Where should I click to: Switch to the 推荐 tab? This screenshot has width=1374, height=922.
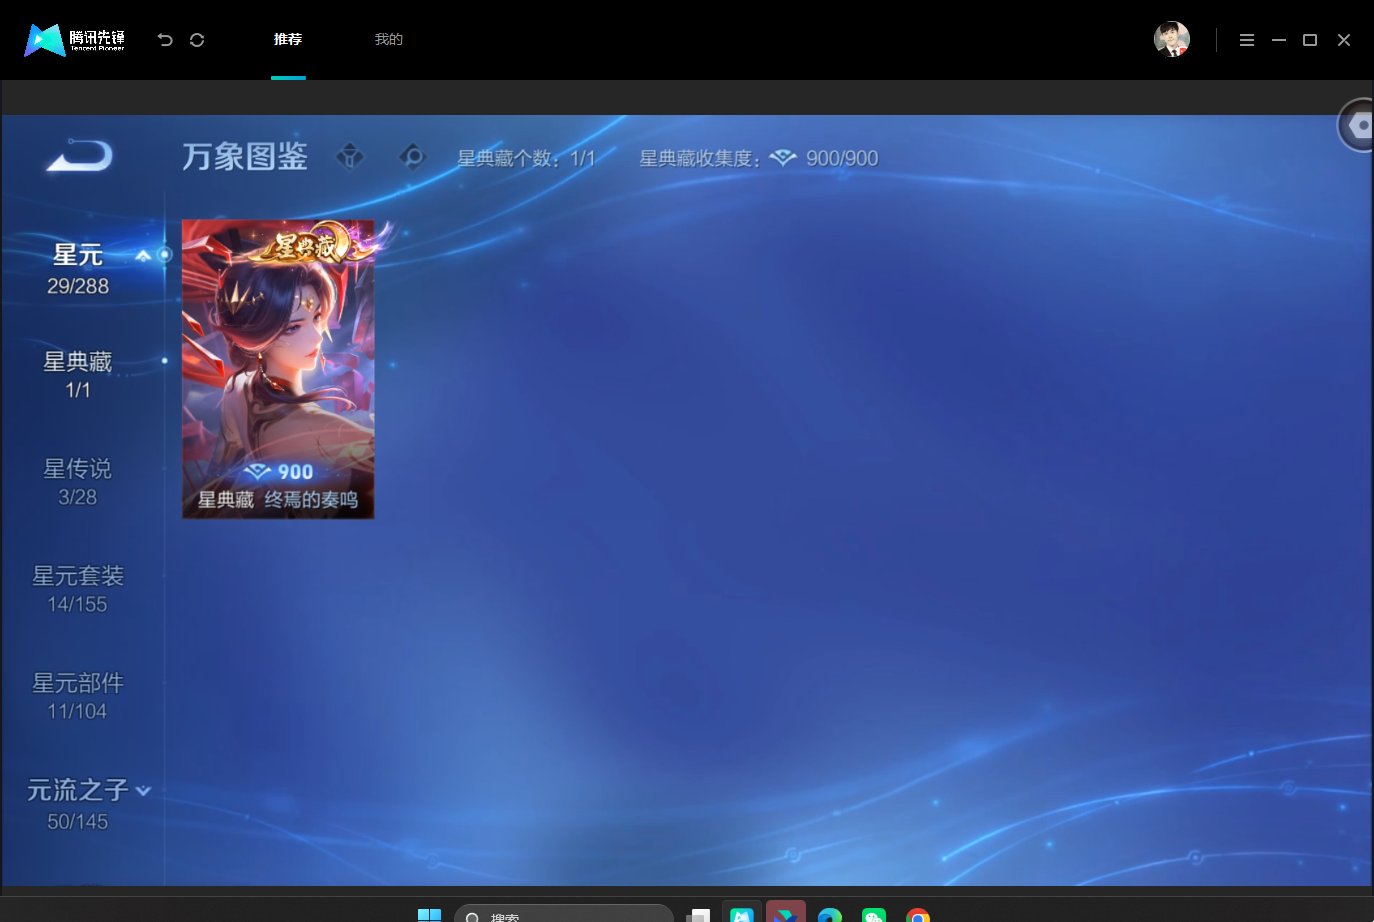288,39
